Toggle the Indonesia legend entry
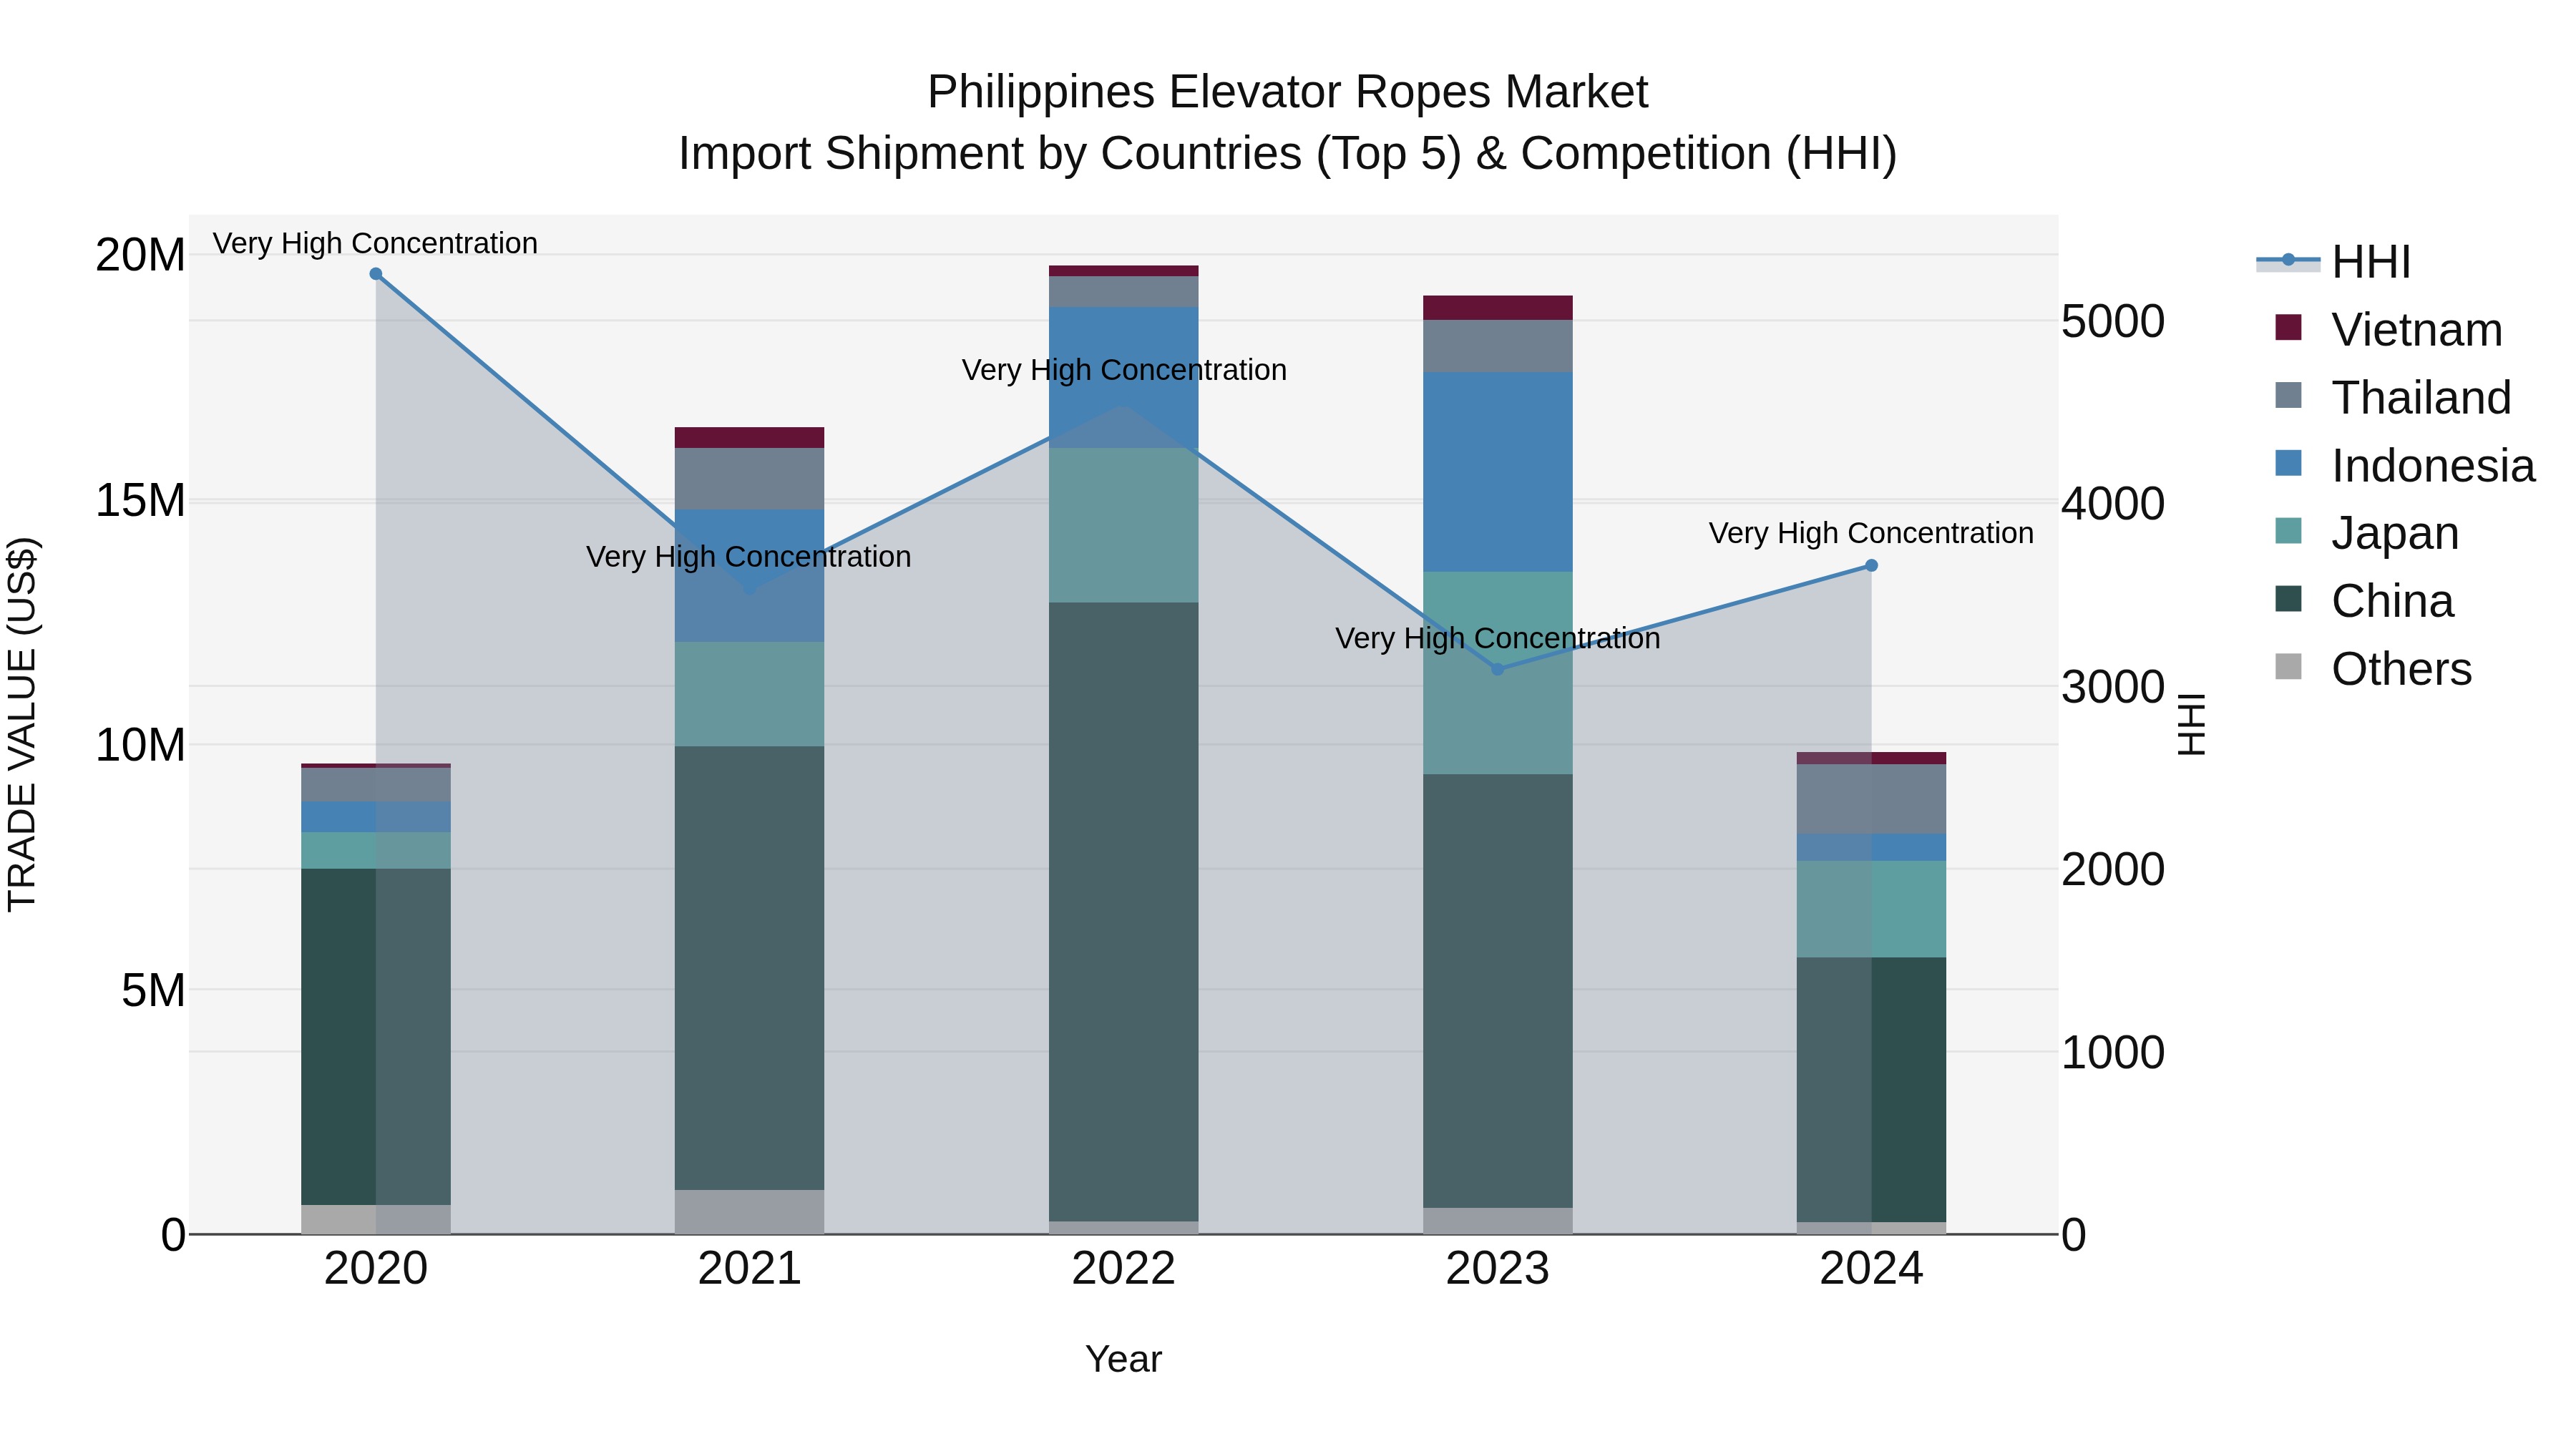This screenshot has height=1449, width=2576. 2404,466
